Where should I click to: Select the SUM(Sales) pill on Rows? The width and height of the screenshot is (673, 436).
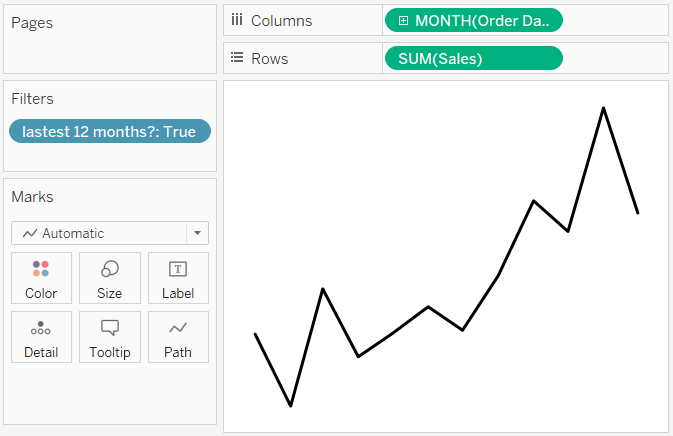coord(473,58)
